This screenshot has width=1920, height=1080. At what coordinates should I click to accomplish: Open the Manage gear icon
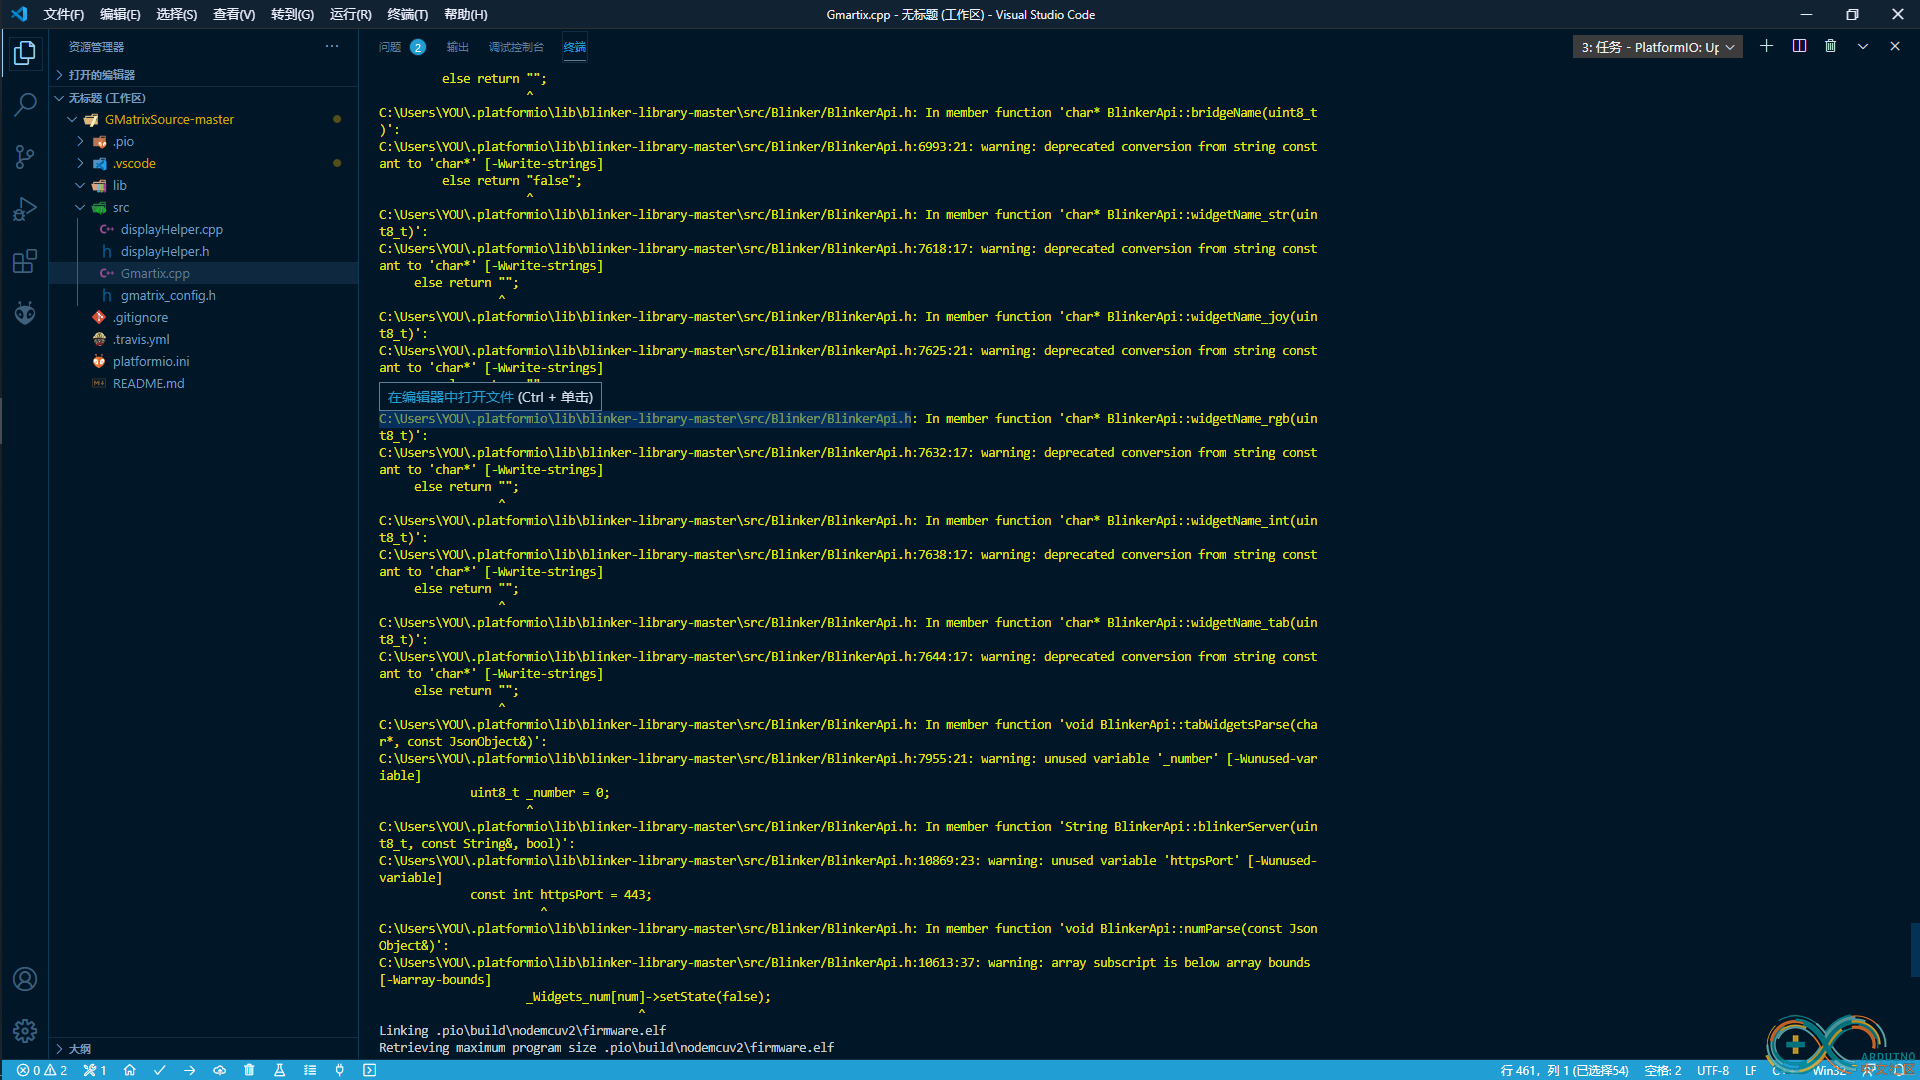click(x=25, y=1031)
